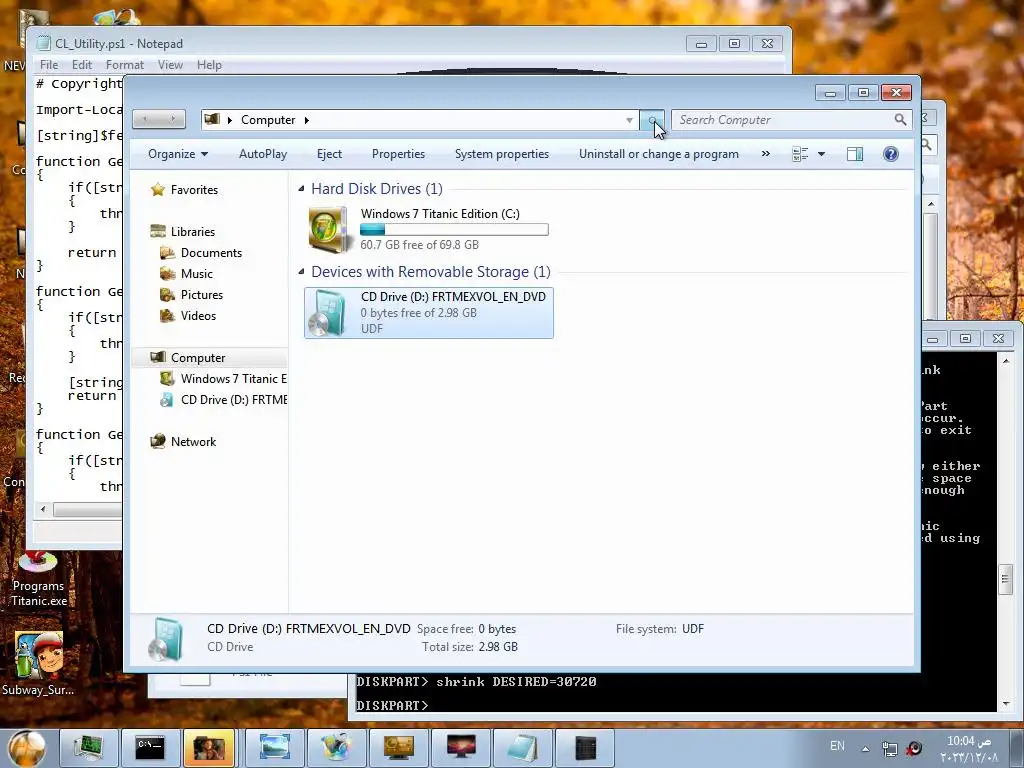This screenshot has width=1024, height=768.
Task: Click the command prompt scroll down arrow
Action: (x=1005, y=703)
